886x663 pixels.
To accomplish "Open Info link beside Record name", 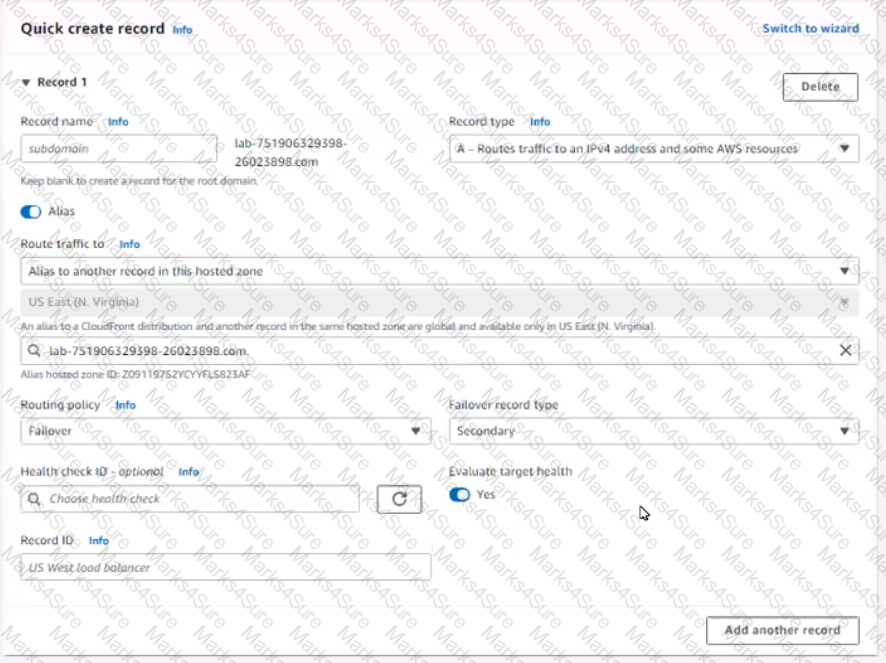I will pos(118,122).
